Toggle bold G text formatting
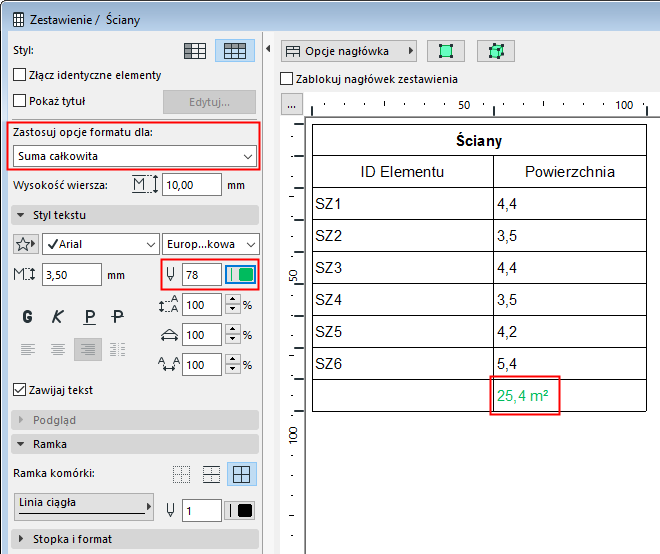Viewport: 660px width, 554px height. tap(27, 316)
